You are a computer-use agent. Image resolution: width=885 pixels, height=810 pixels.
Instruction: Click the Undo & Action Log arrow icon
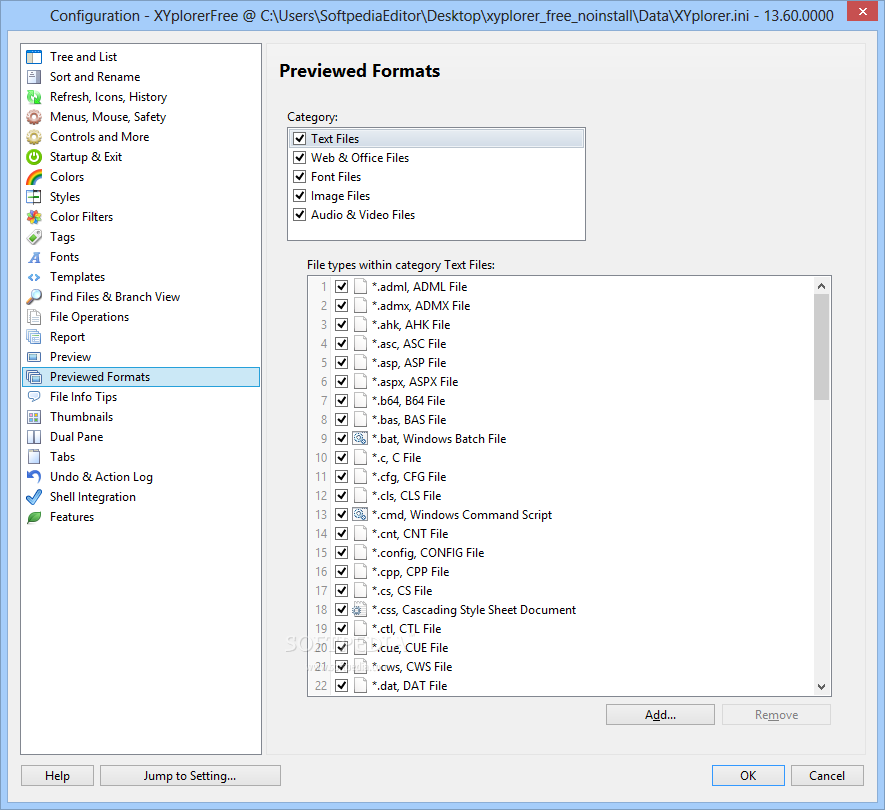coord(34,477)
